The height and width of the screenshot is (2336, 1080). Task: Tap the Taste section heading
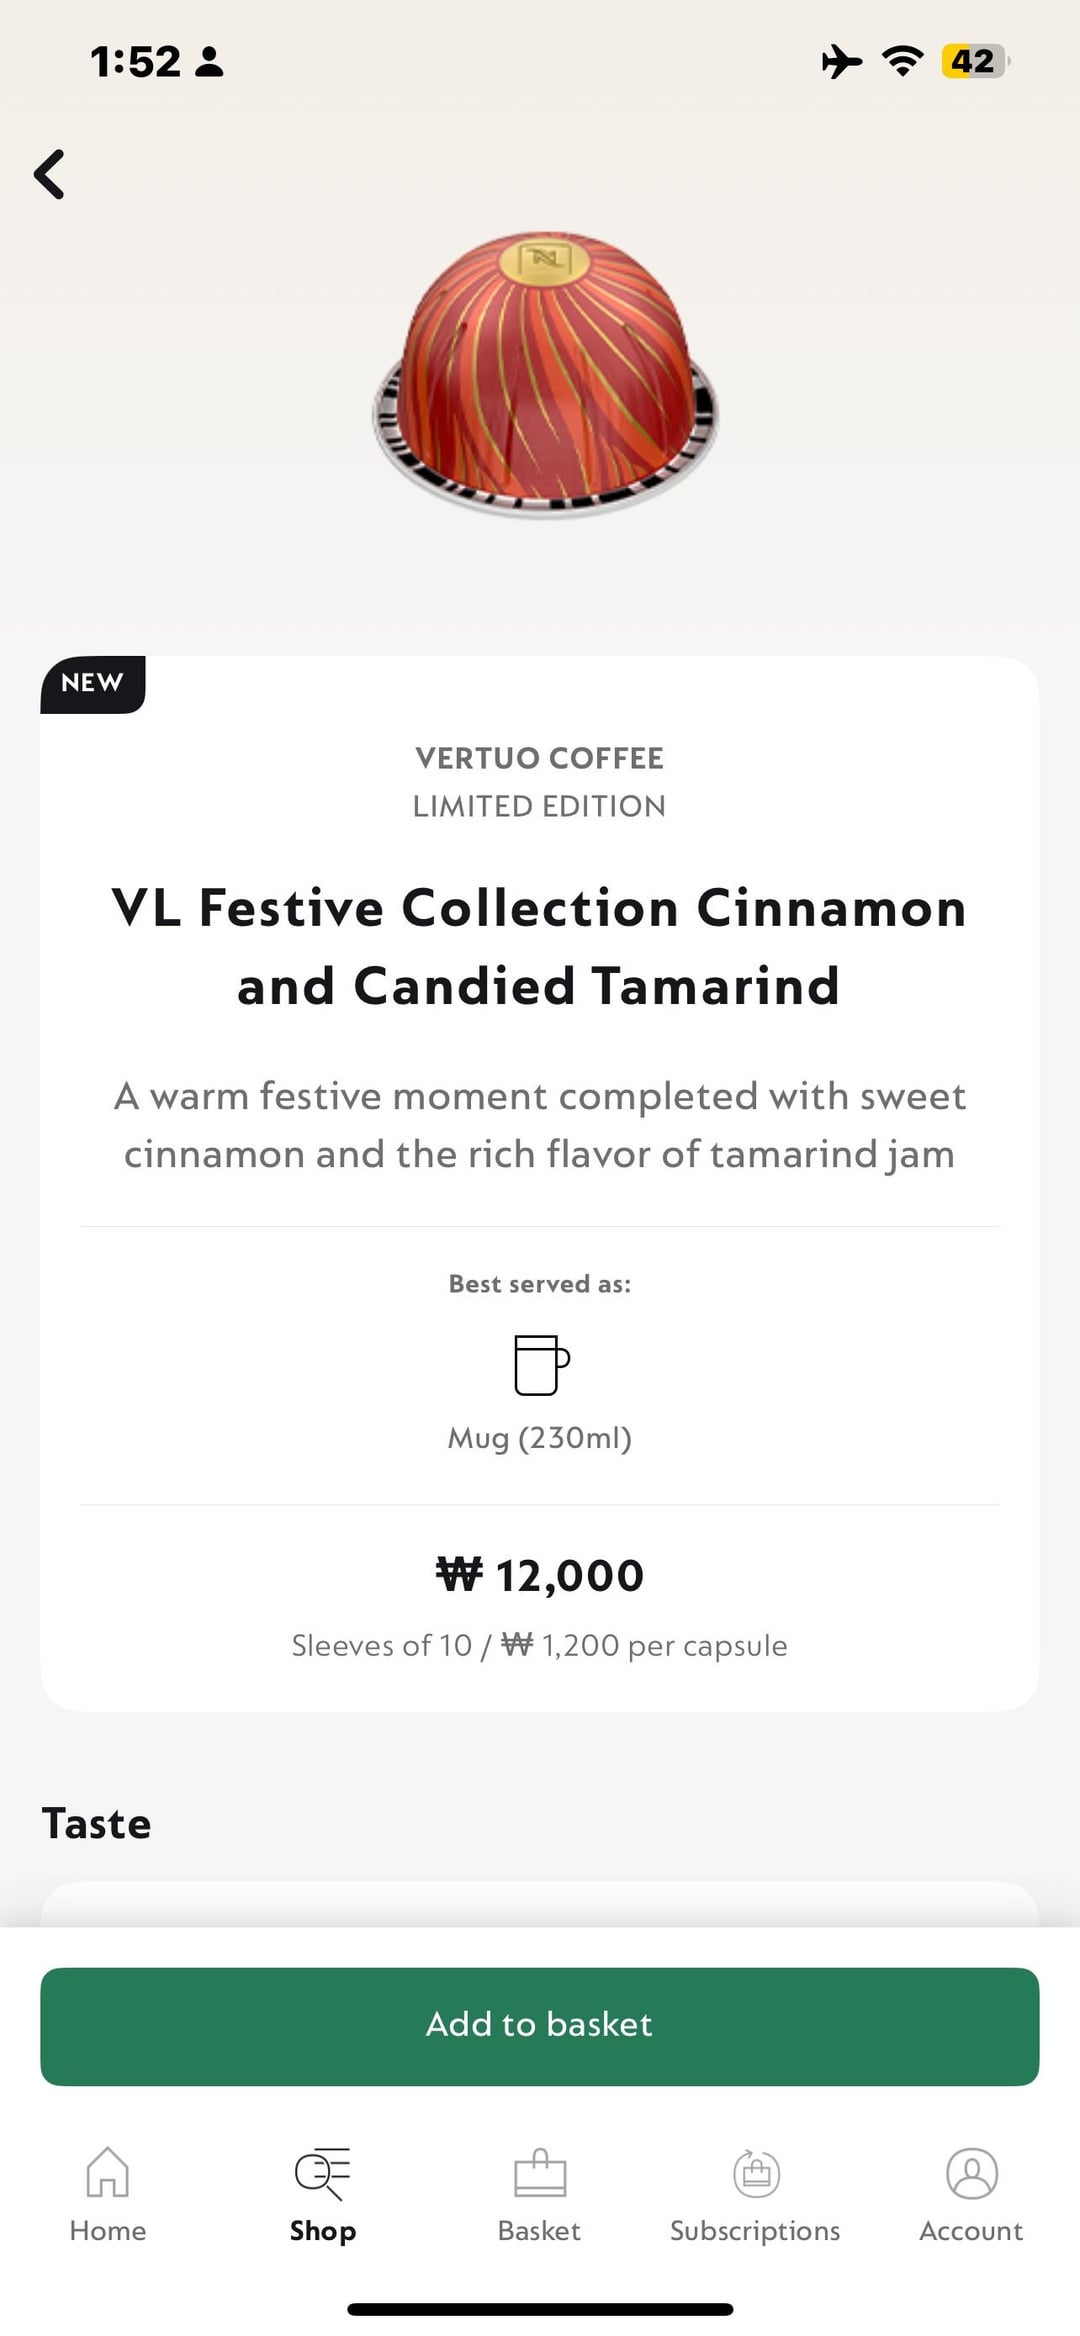click(97, 1823)
